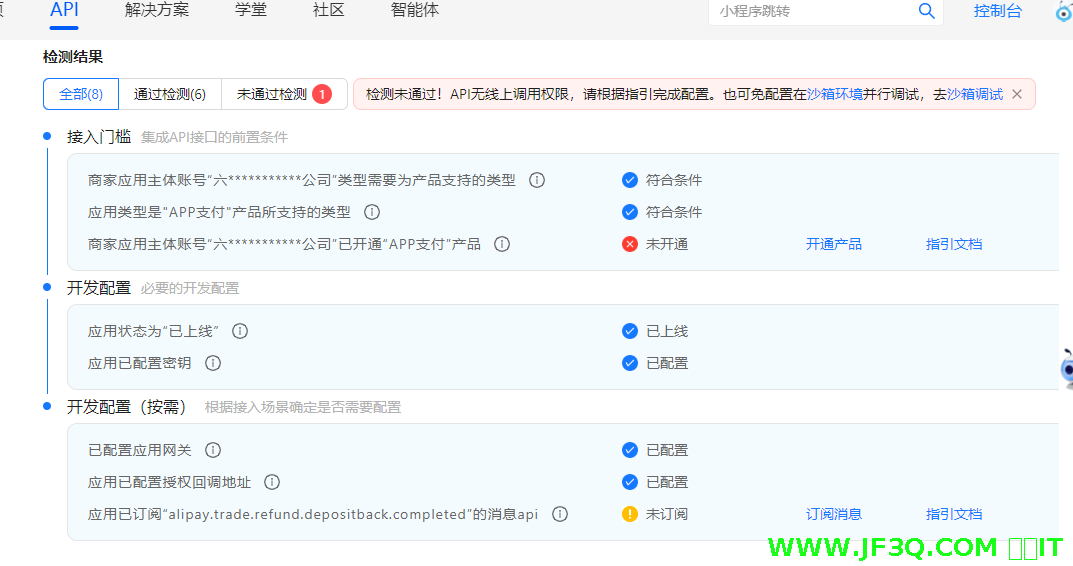Open the 智能体 navigation menu

(x=415, y=10)
